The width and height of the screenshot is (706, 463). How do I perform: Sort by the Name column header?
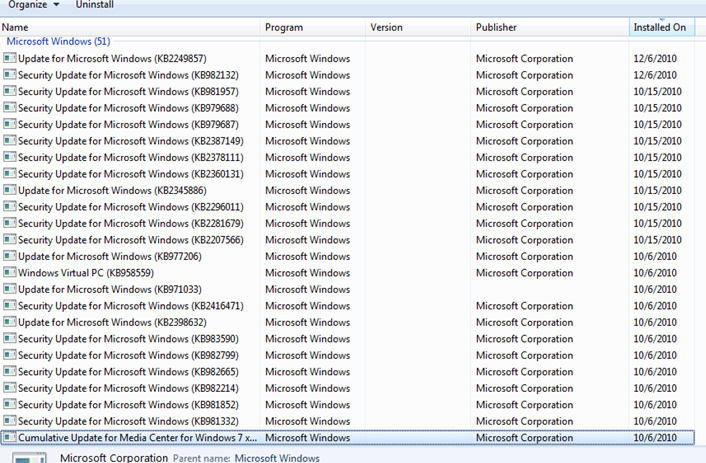click(130, 27)
